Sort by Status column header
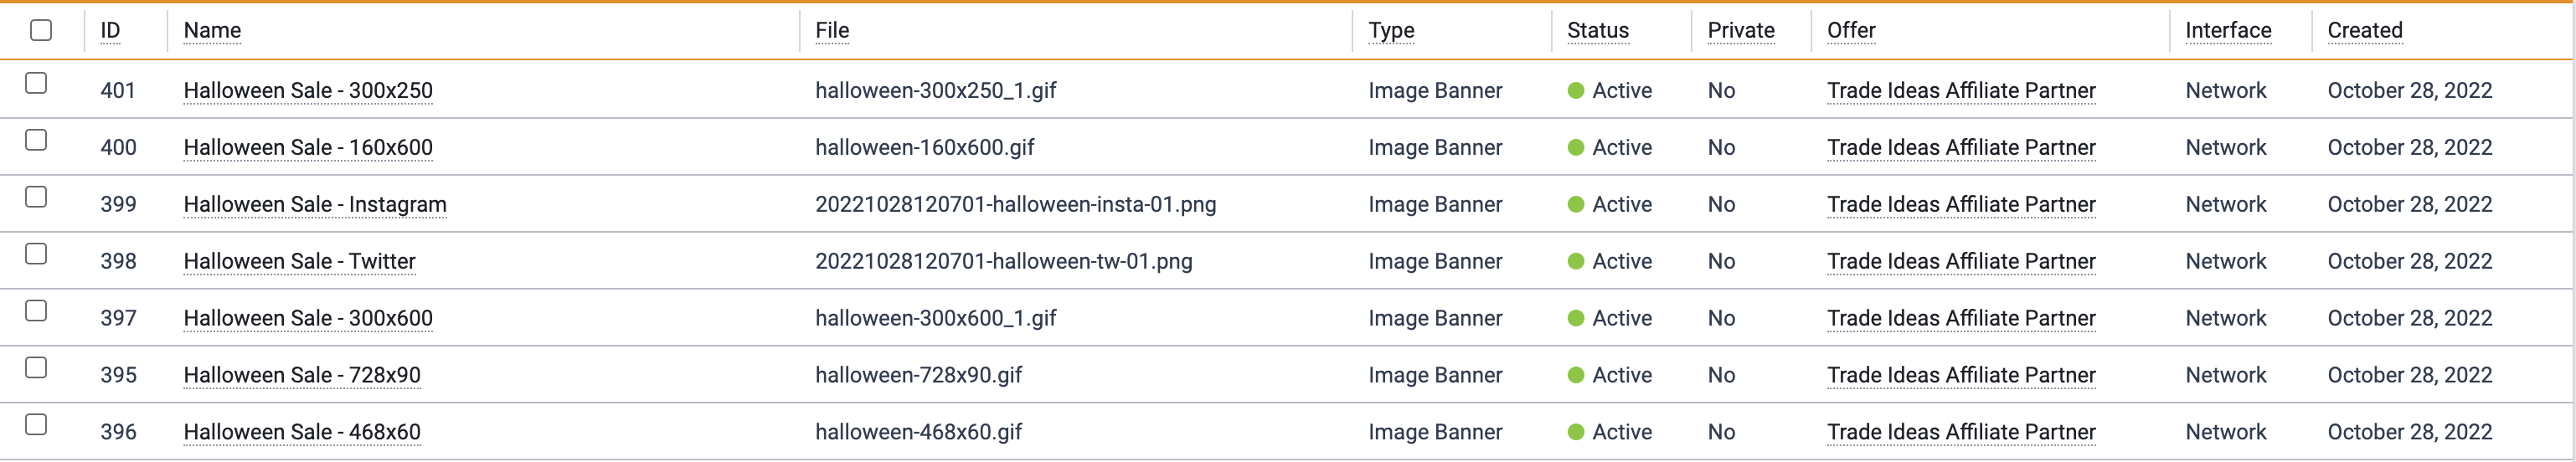The height and width of the screenshot is (462, 2576). (x=1597, y=31)
